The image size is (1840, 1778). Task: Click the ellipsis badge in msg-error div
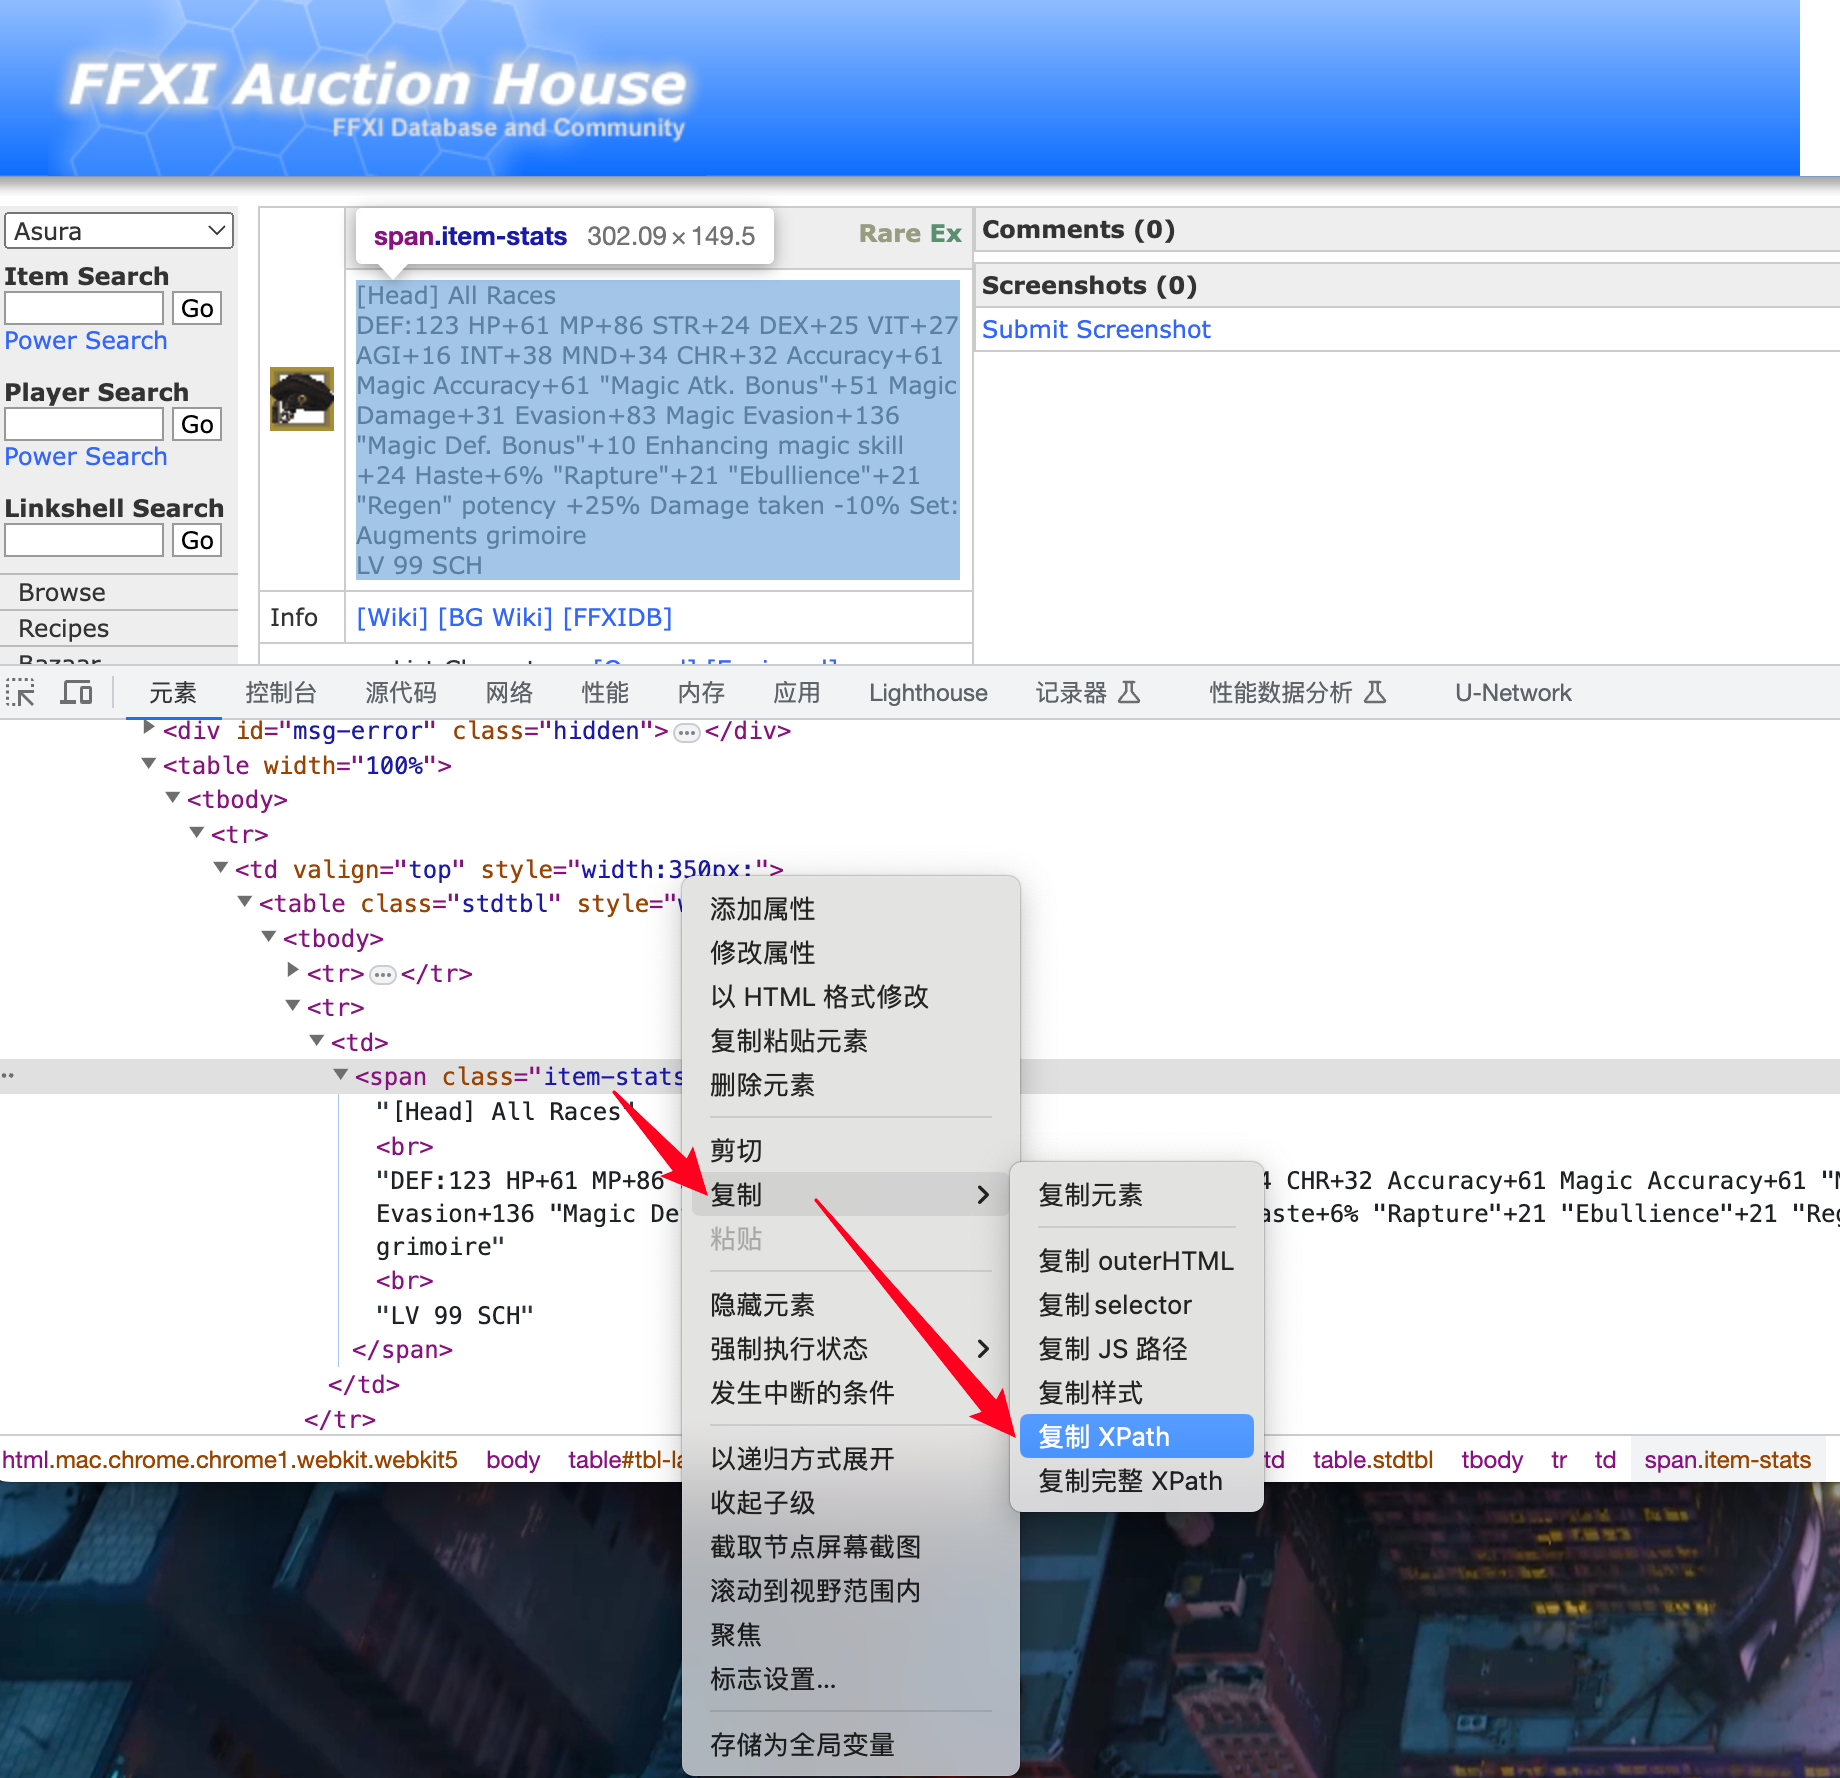686,732
